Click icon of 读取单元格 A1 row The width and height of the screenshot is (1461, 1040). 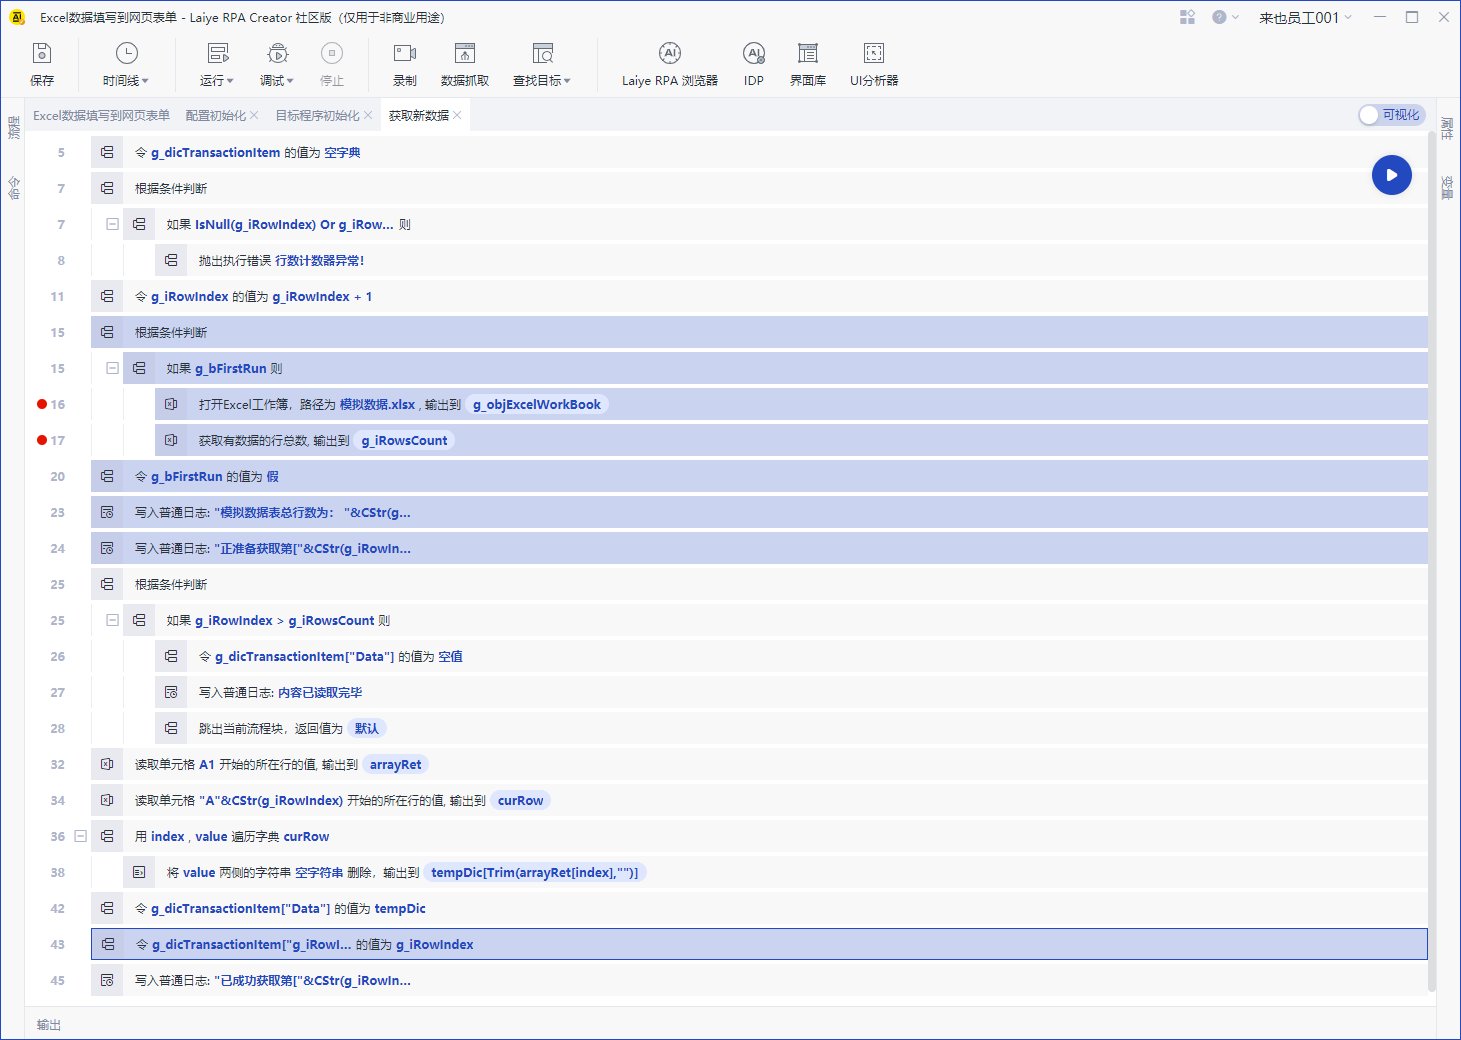107,764
